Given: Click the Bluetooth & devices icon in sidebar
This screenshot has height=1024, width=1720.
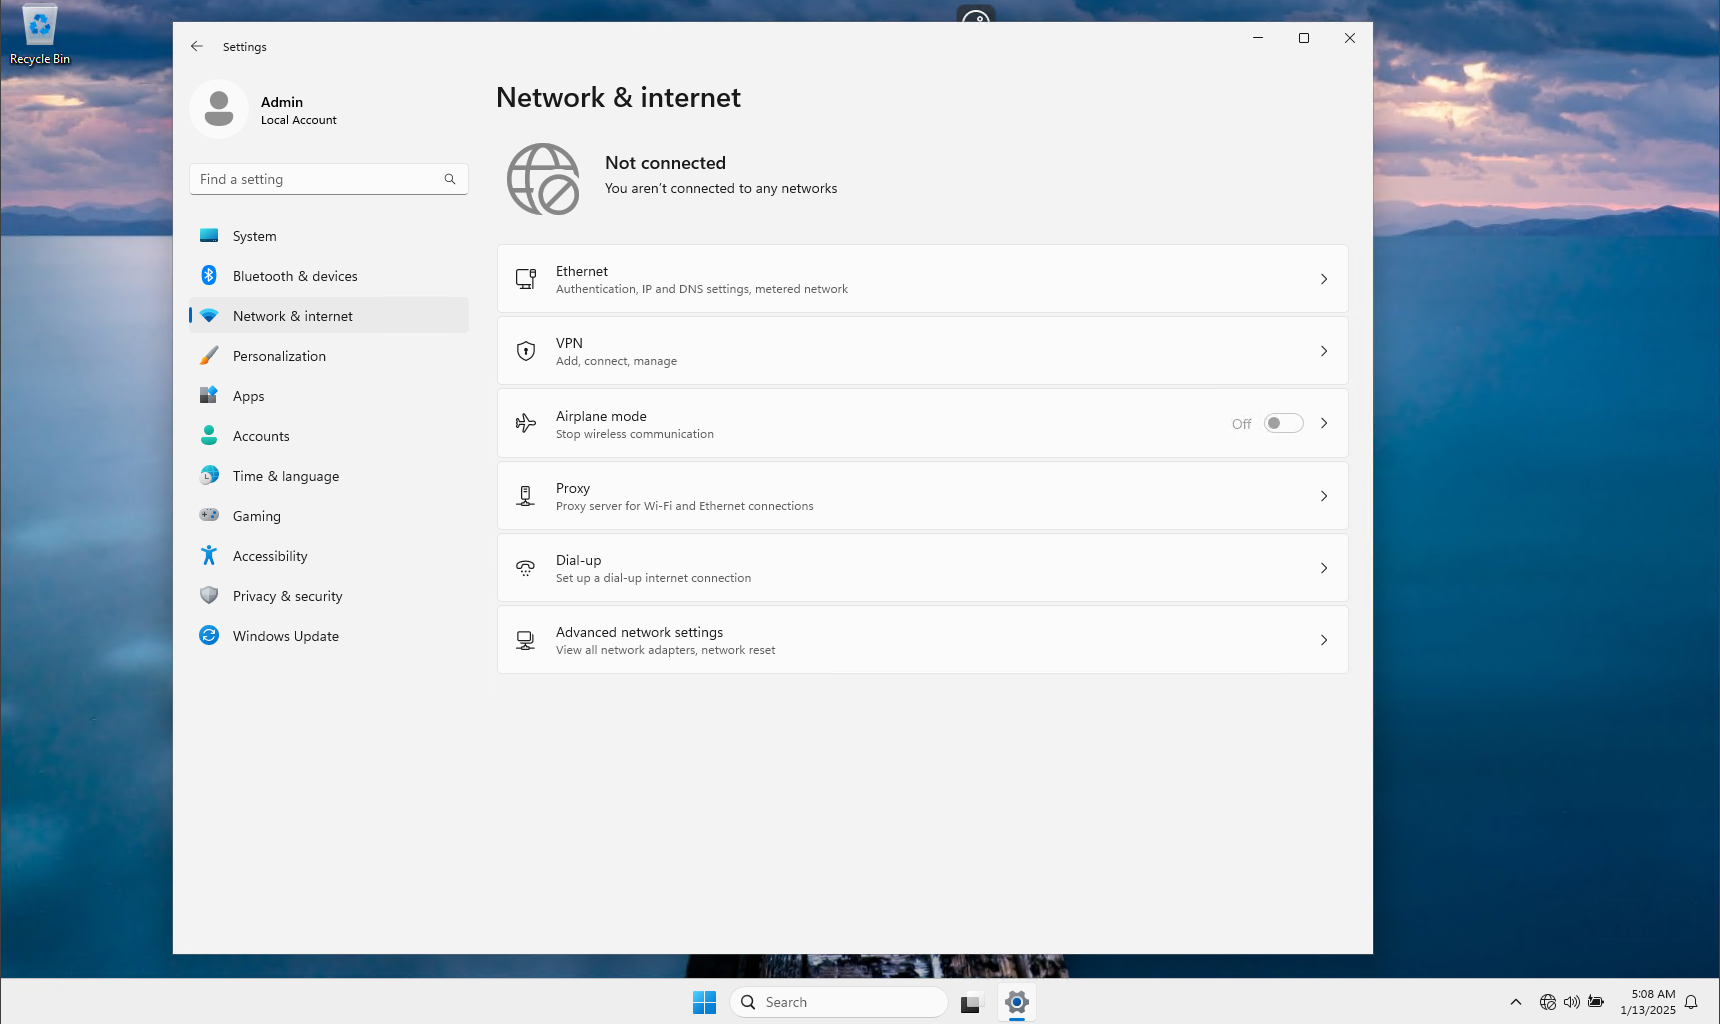Looking at the screenshot, I should coord(209,276).
